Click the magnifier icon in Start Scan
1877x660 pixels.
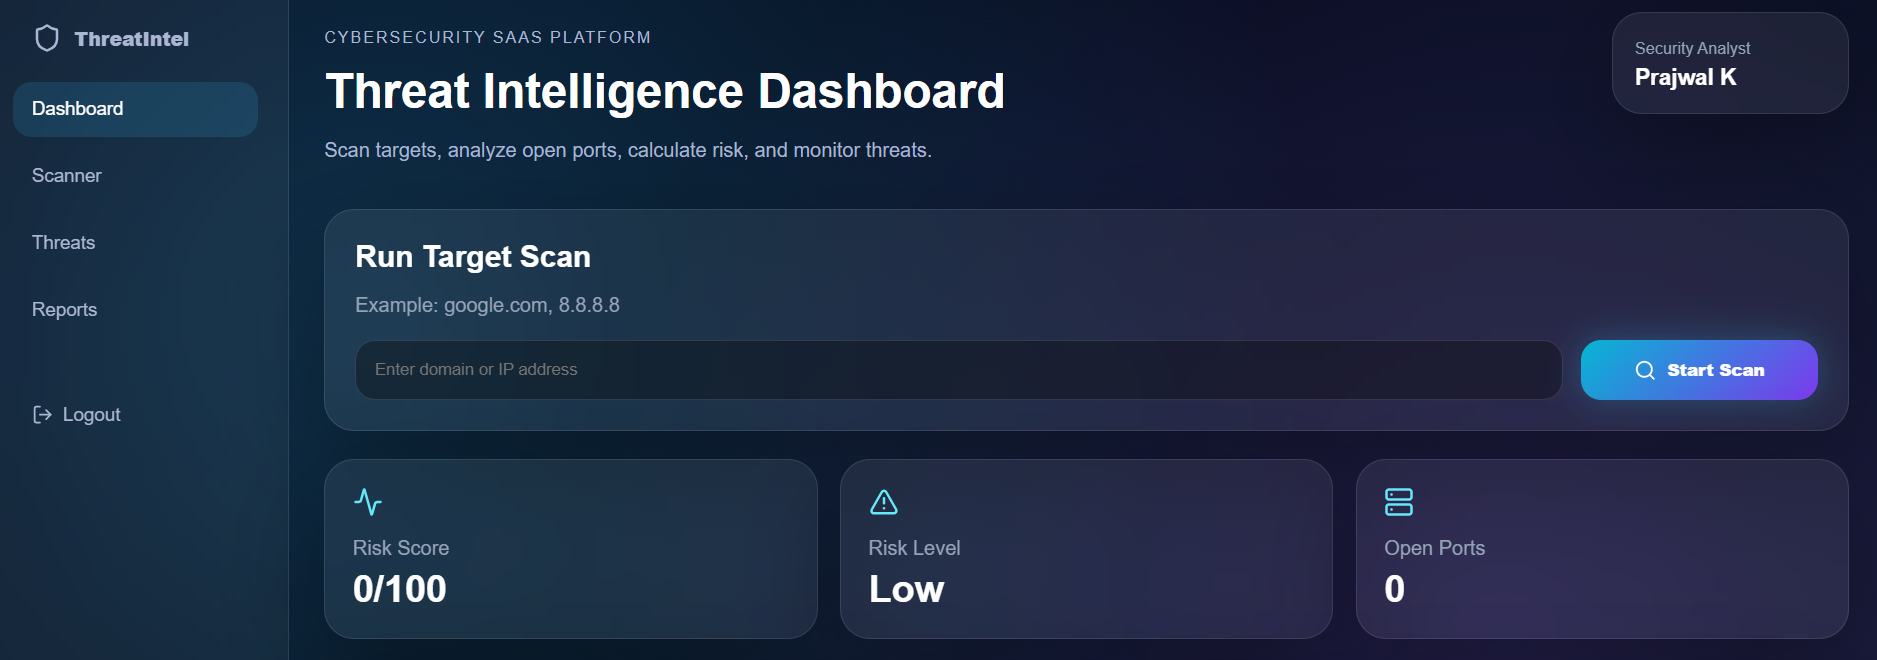click(x=1645, y=370)
